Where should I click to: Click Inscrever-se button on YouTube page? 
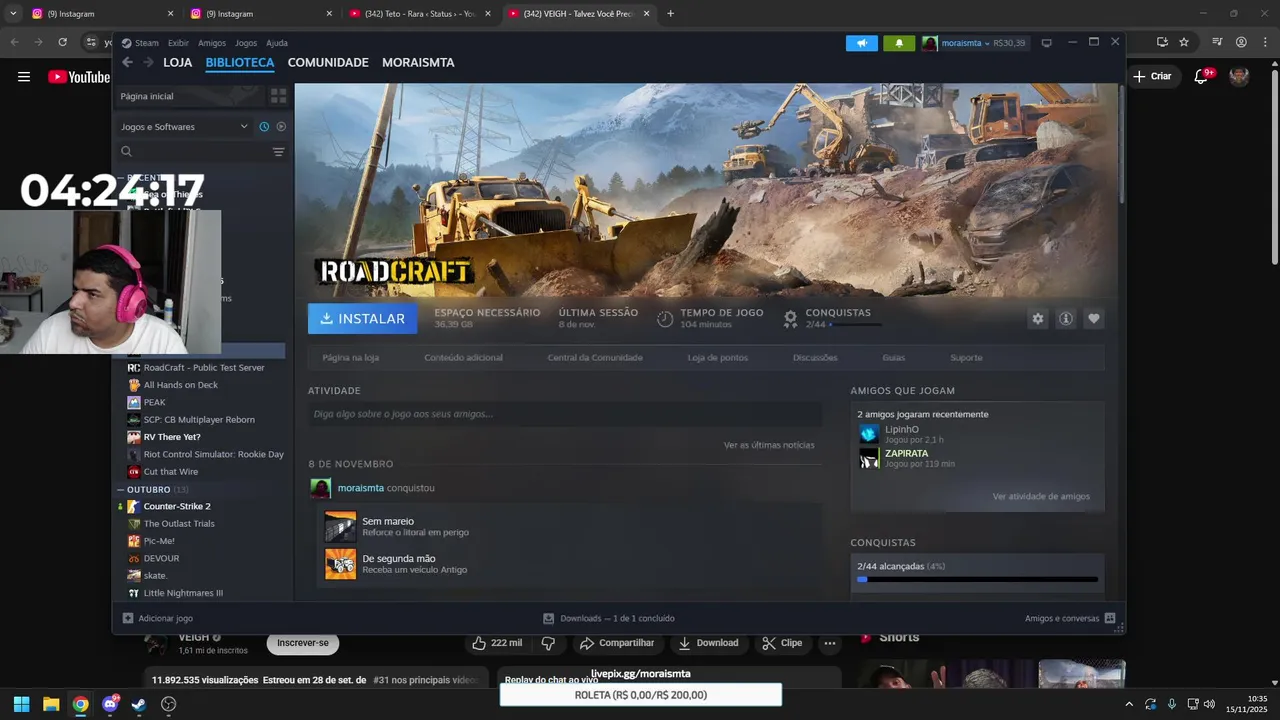(x=303, y=643)
